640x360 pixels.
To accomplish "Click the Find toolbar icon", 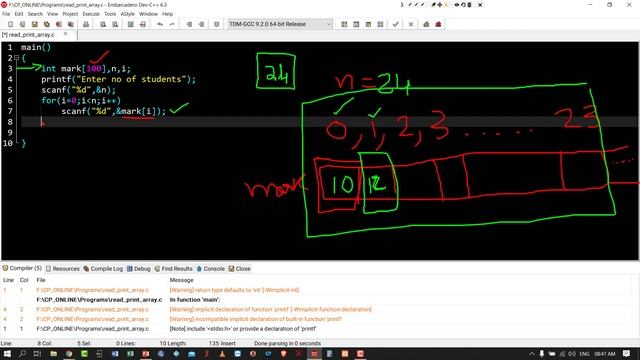I will pos(103,24).
